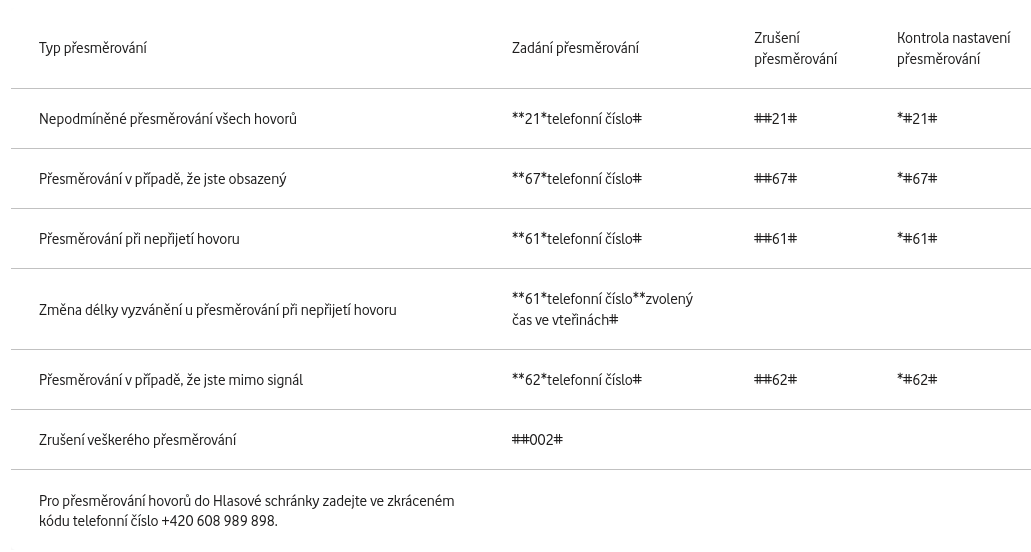Select the 'Zadání přesměrování' column header

575,48
